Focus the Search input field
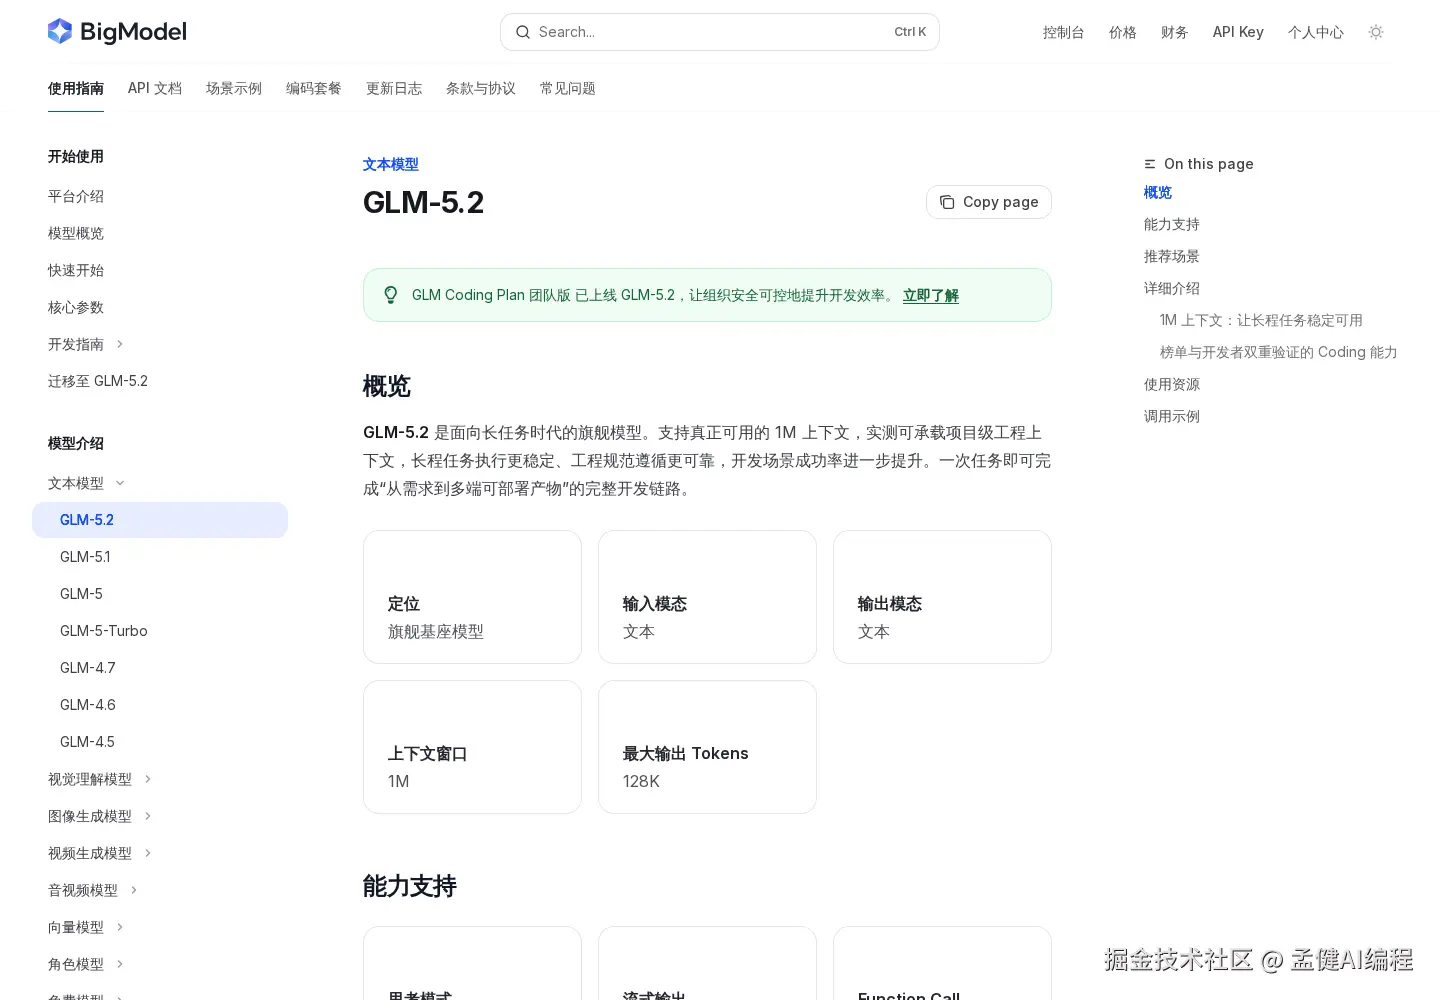The height and width of the screenshot is (1000, 1440). (720, 32)
